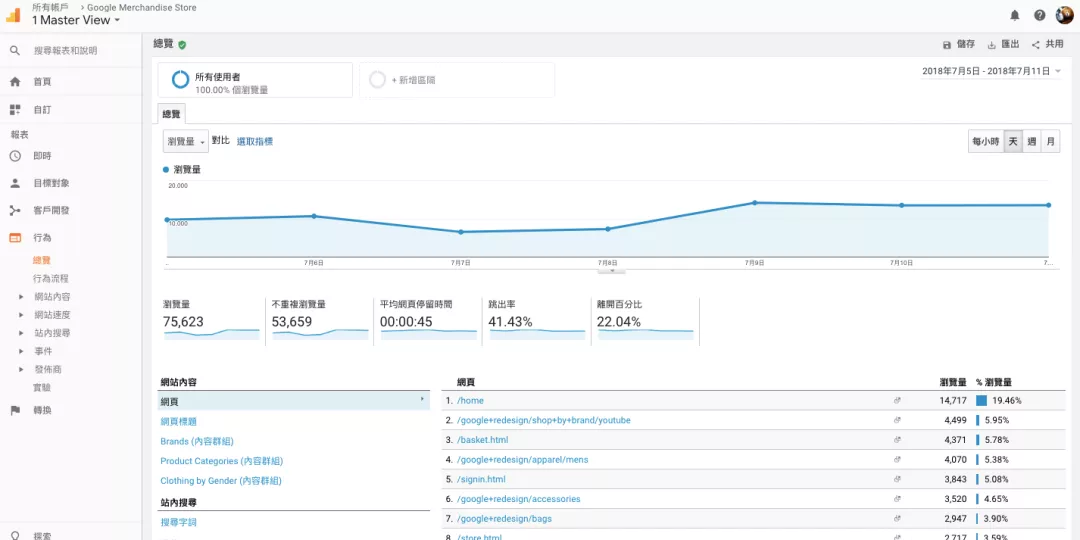Viewport: 1080px width, 540px height.
Task: Click the 行為 behavior icon
Action: pyautogui.click(x=14, y=238)
